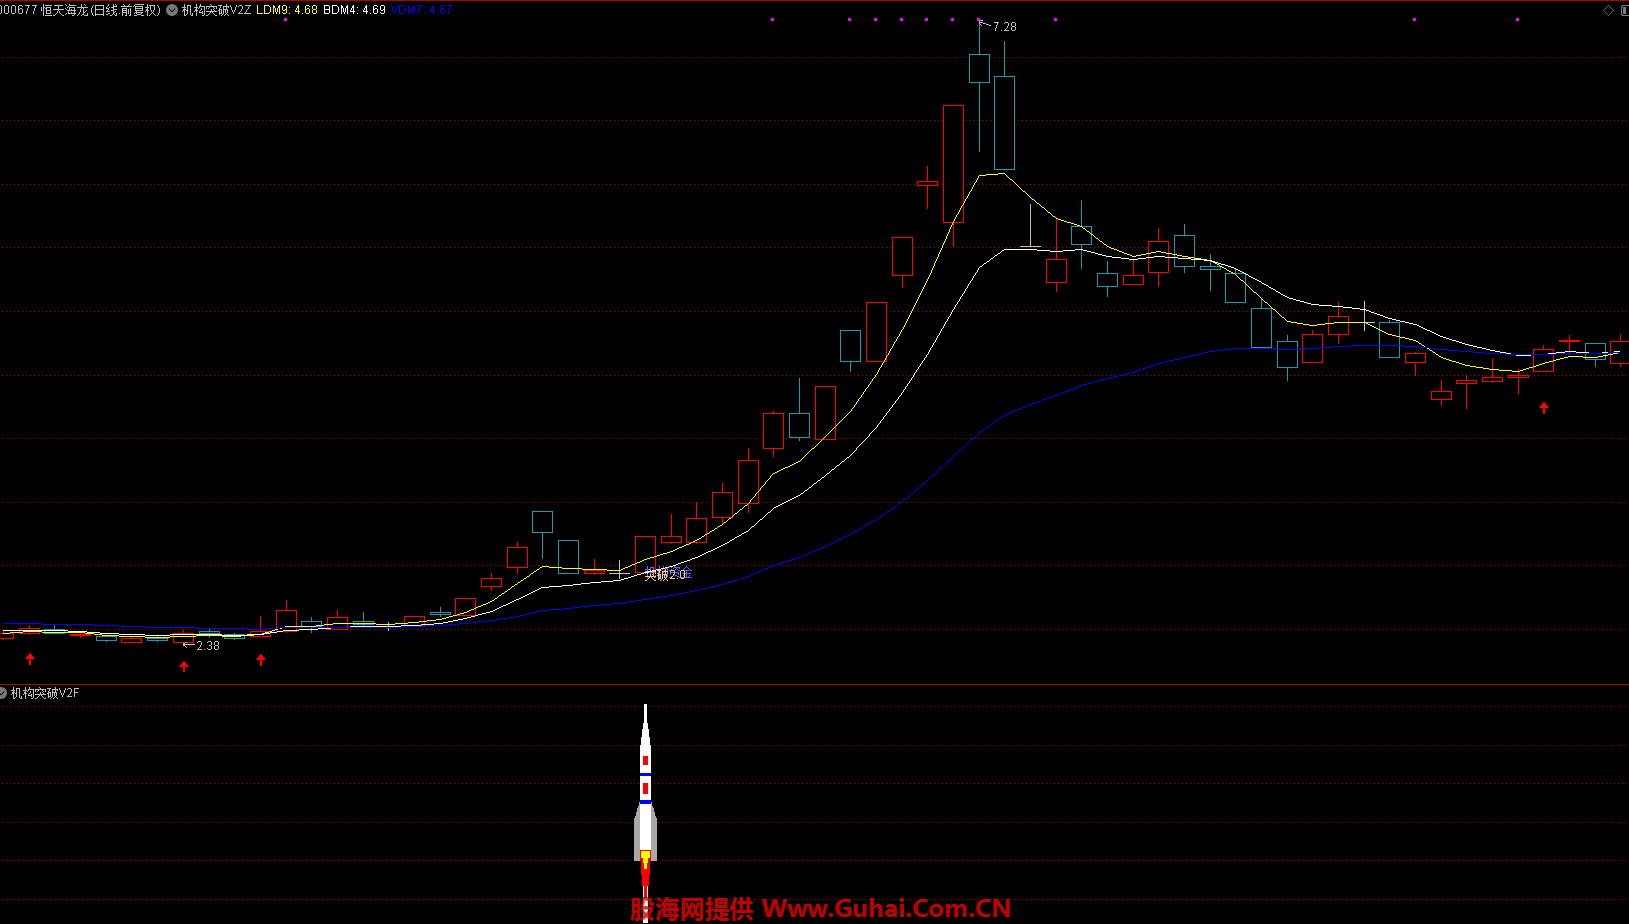This screenshot has height=924, width=1629.
Task: Click the leftmost magenta dot marker at top
Action: [285, 19]
